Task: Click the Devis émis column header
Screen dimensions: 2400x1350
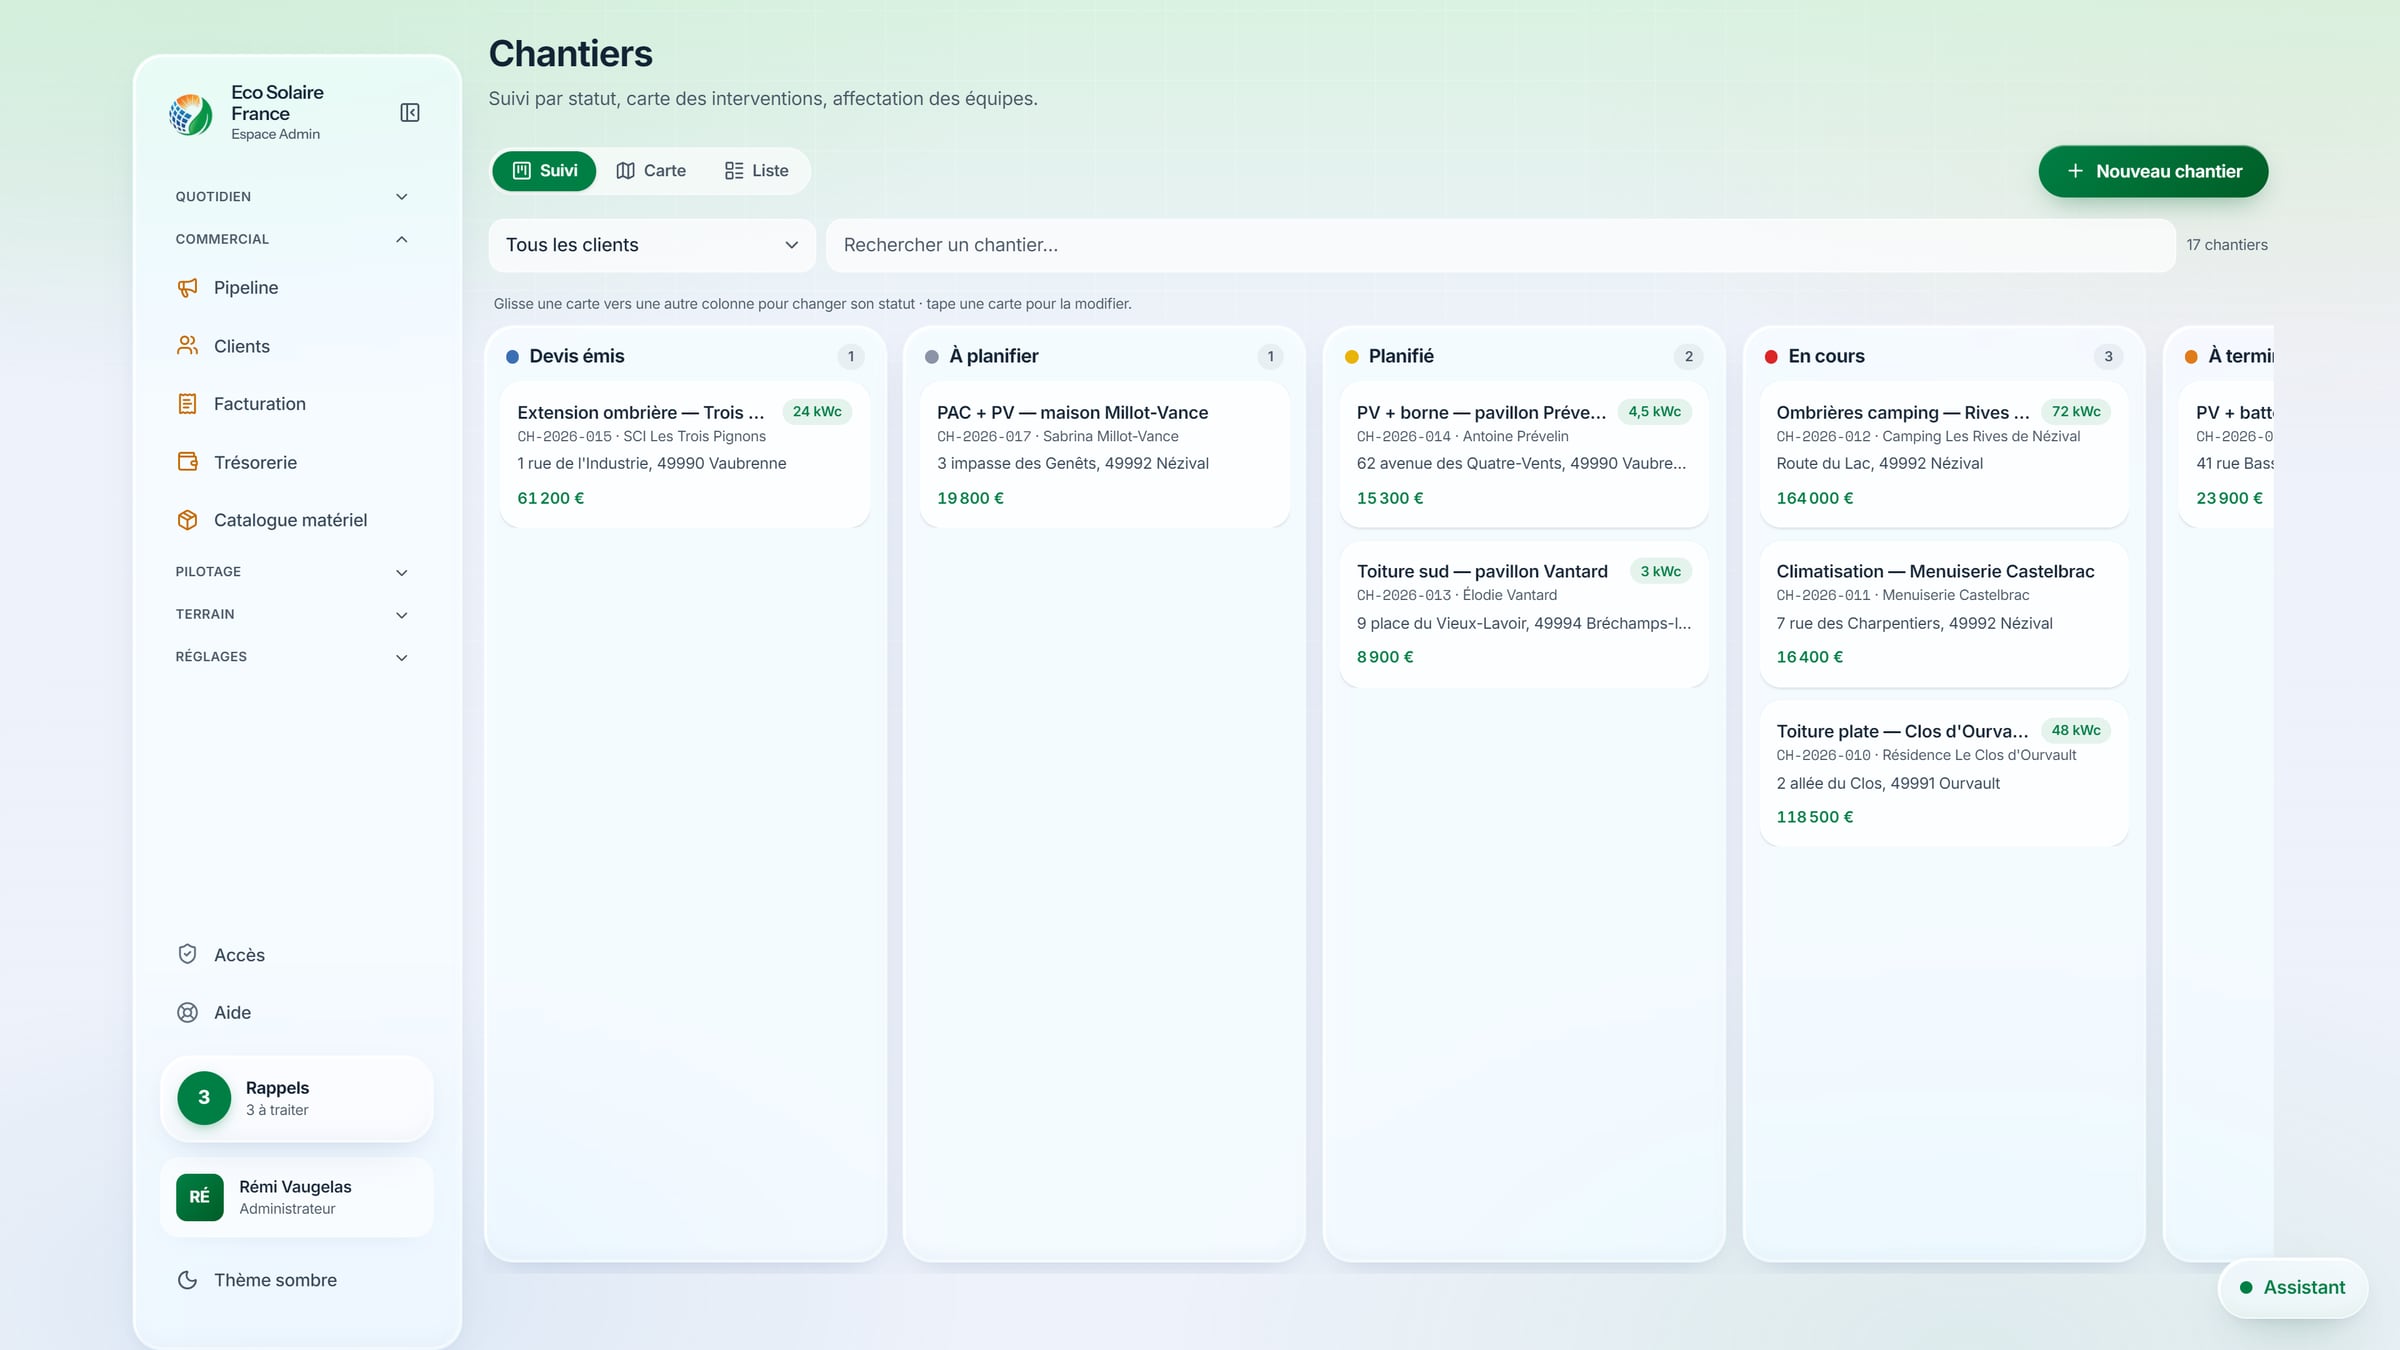Action: point(685,356)
